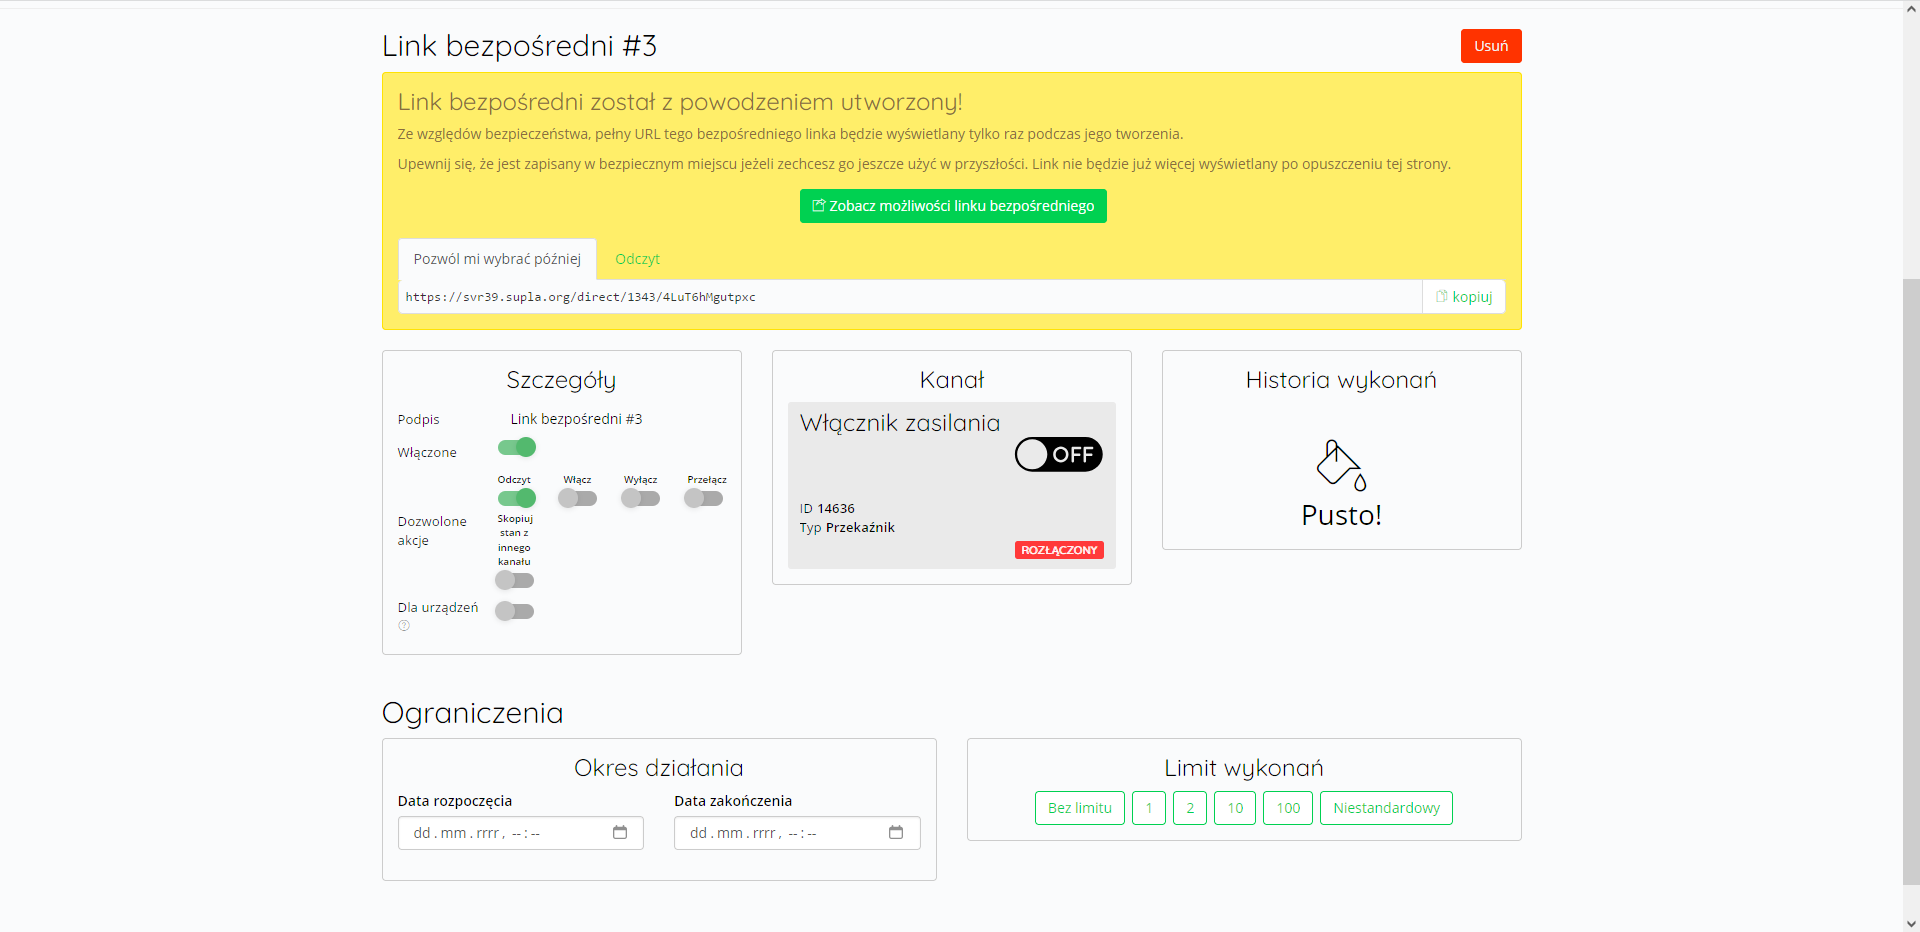The width and height of the screenshot is (1920, 932).
Task: Click the OFF state indicator of Włącznik zasilania
Action: [1059, 455]
